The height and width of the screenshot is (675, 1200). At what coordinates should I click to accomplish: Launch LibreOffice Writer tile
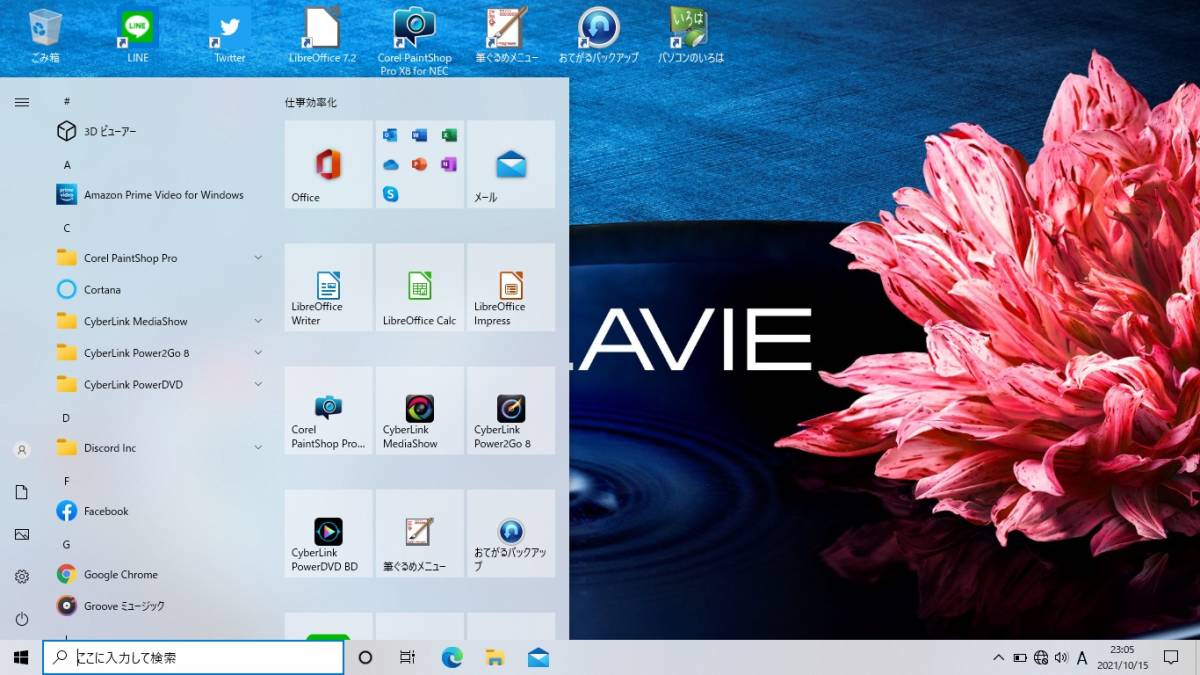click(x=328, y=287)
